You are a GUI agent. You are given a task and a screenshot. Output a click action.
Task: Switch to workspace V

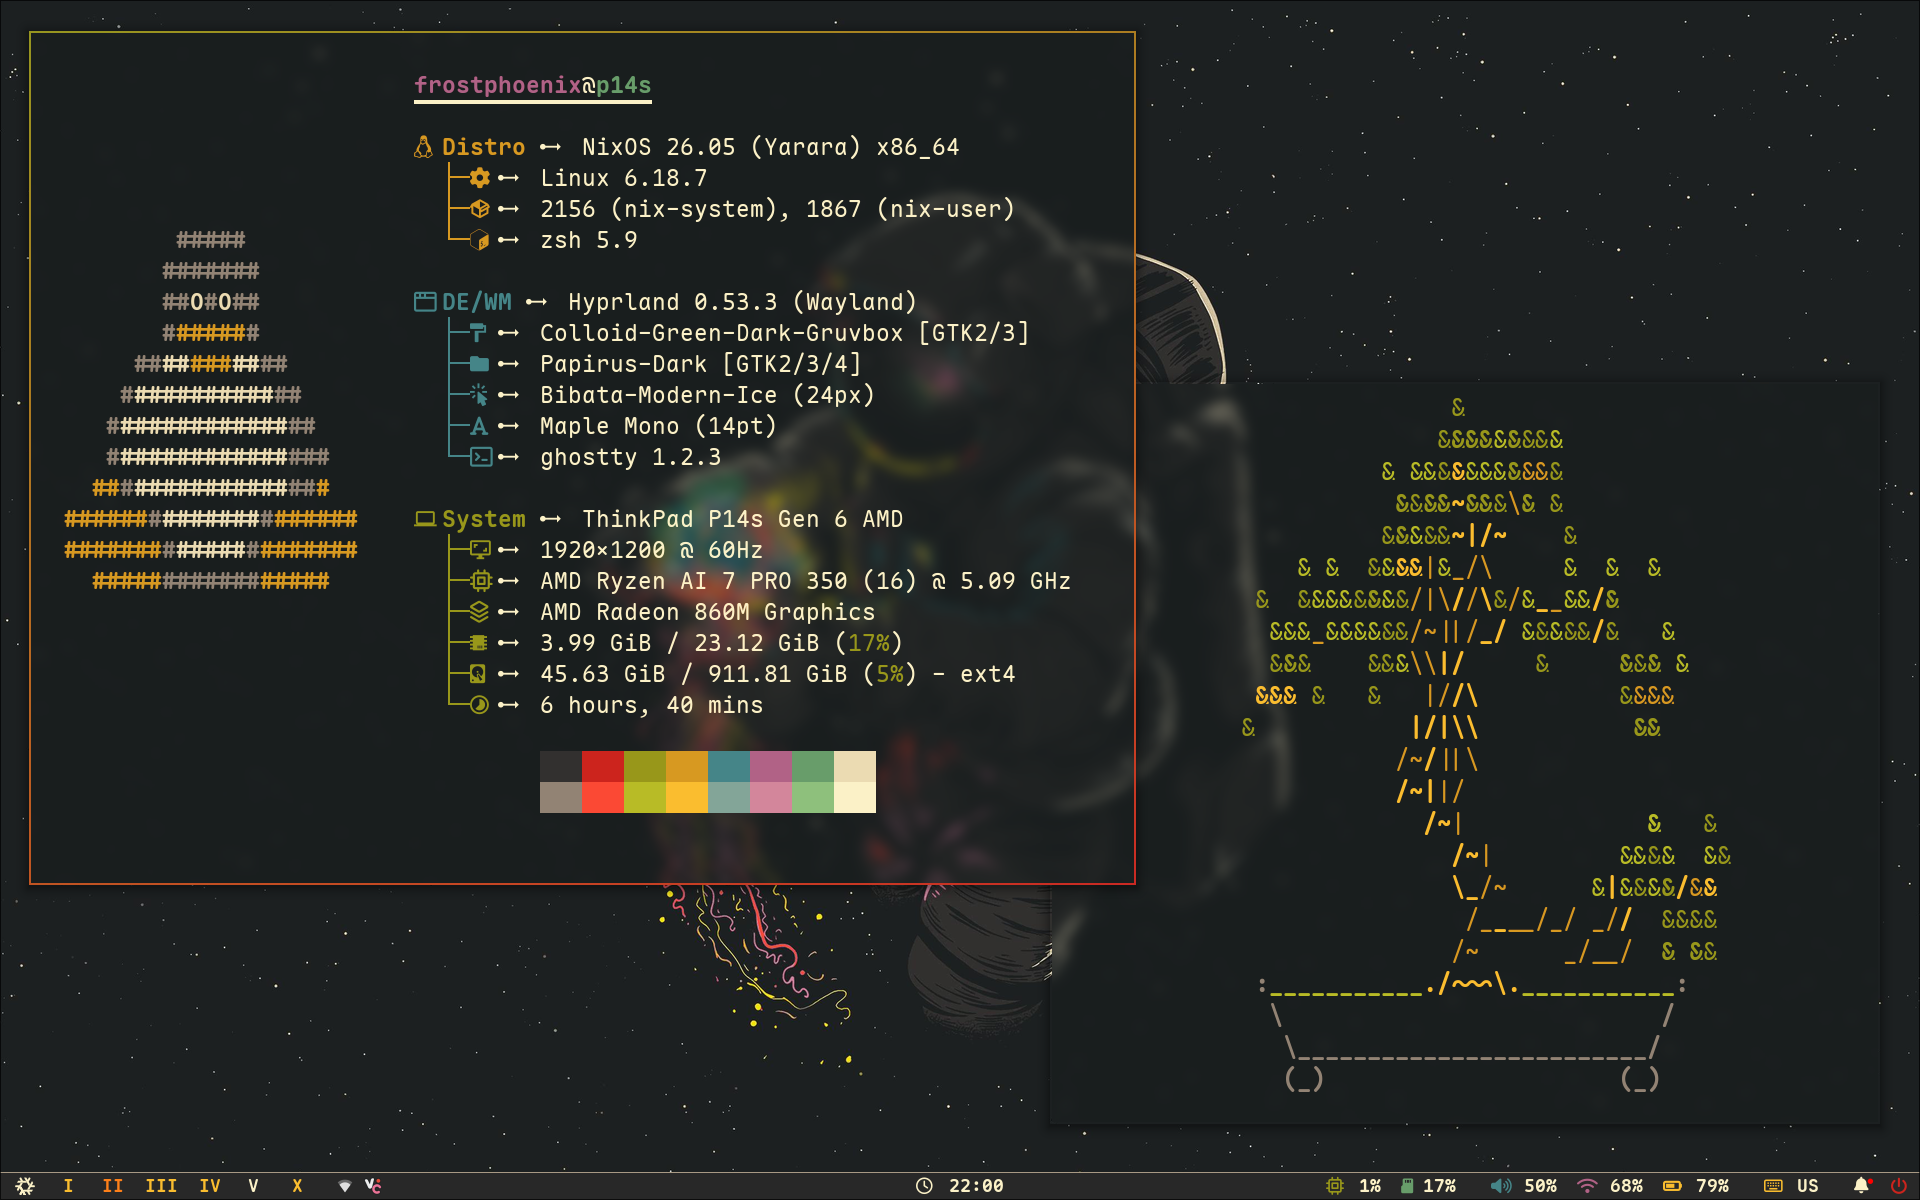coord(253,1186)
